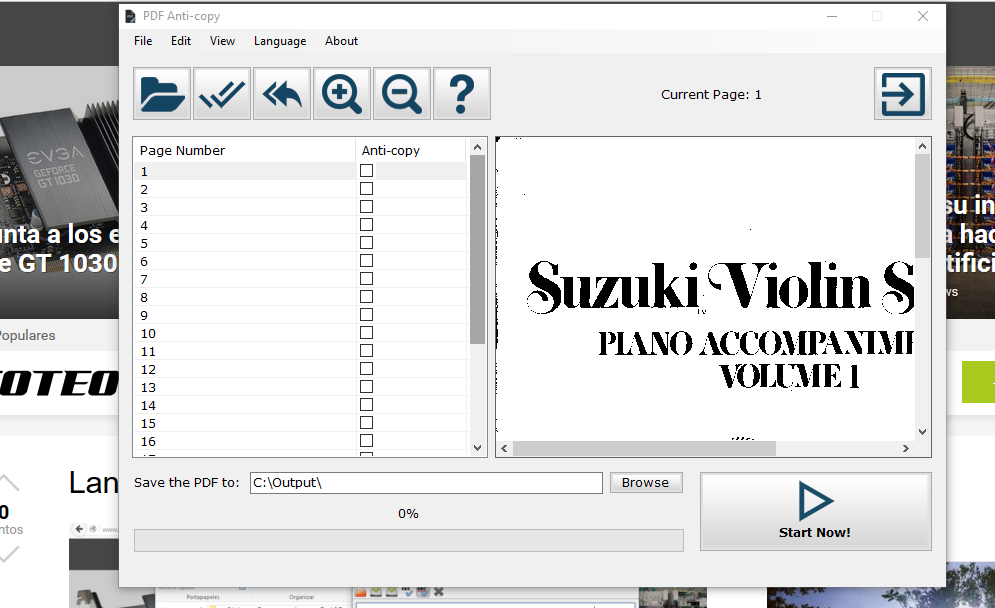Viewport: 995px width, 608px height.
Task: Click the Browse button
Action: click(x=646, y=482)
